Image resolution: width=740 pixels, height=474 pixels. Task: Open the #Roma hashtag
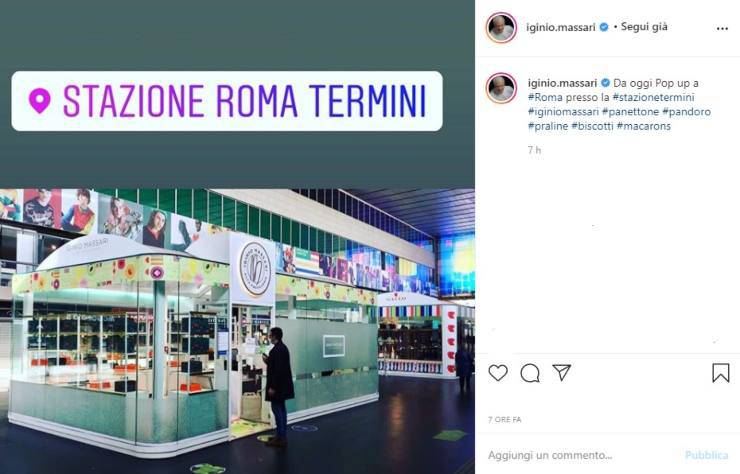click(x=545, y=97)
